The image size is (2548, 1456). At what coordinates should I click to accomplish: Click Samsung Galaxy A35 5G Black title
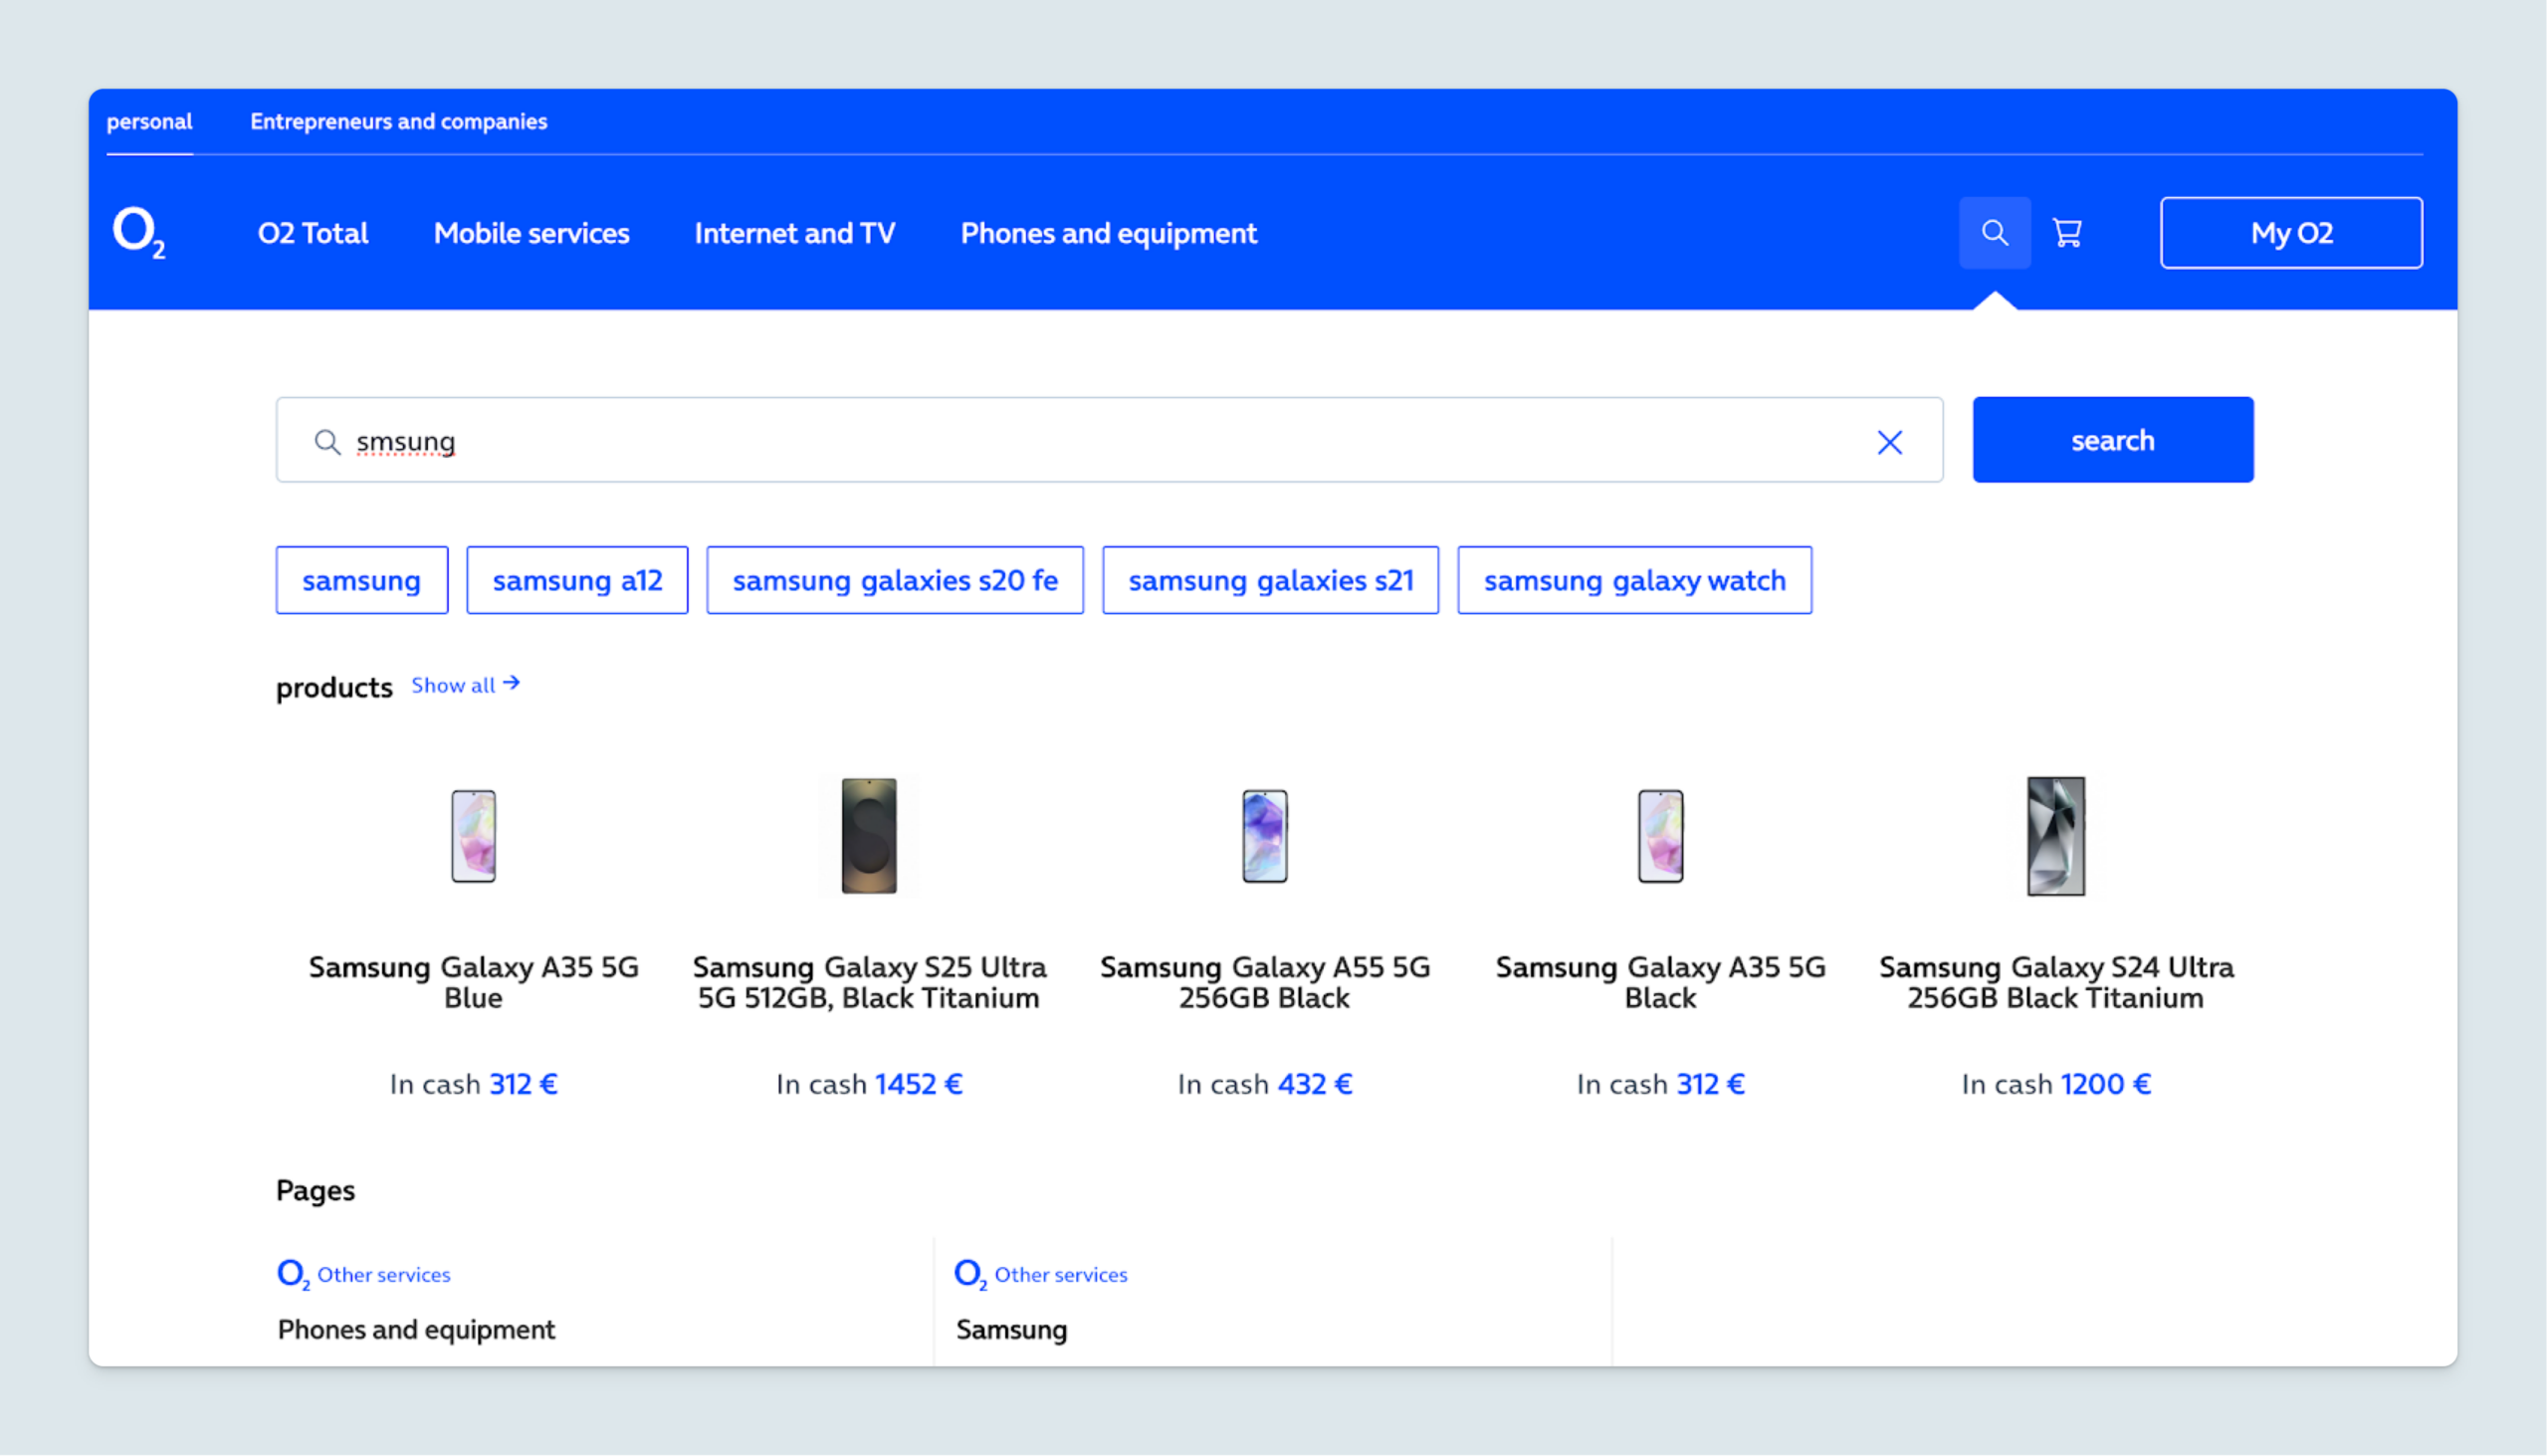pyautogui.click(x=1661, y=982)
